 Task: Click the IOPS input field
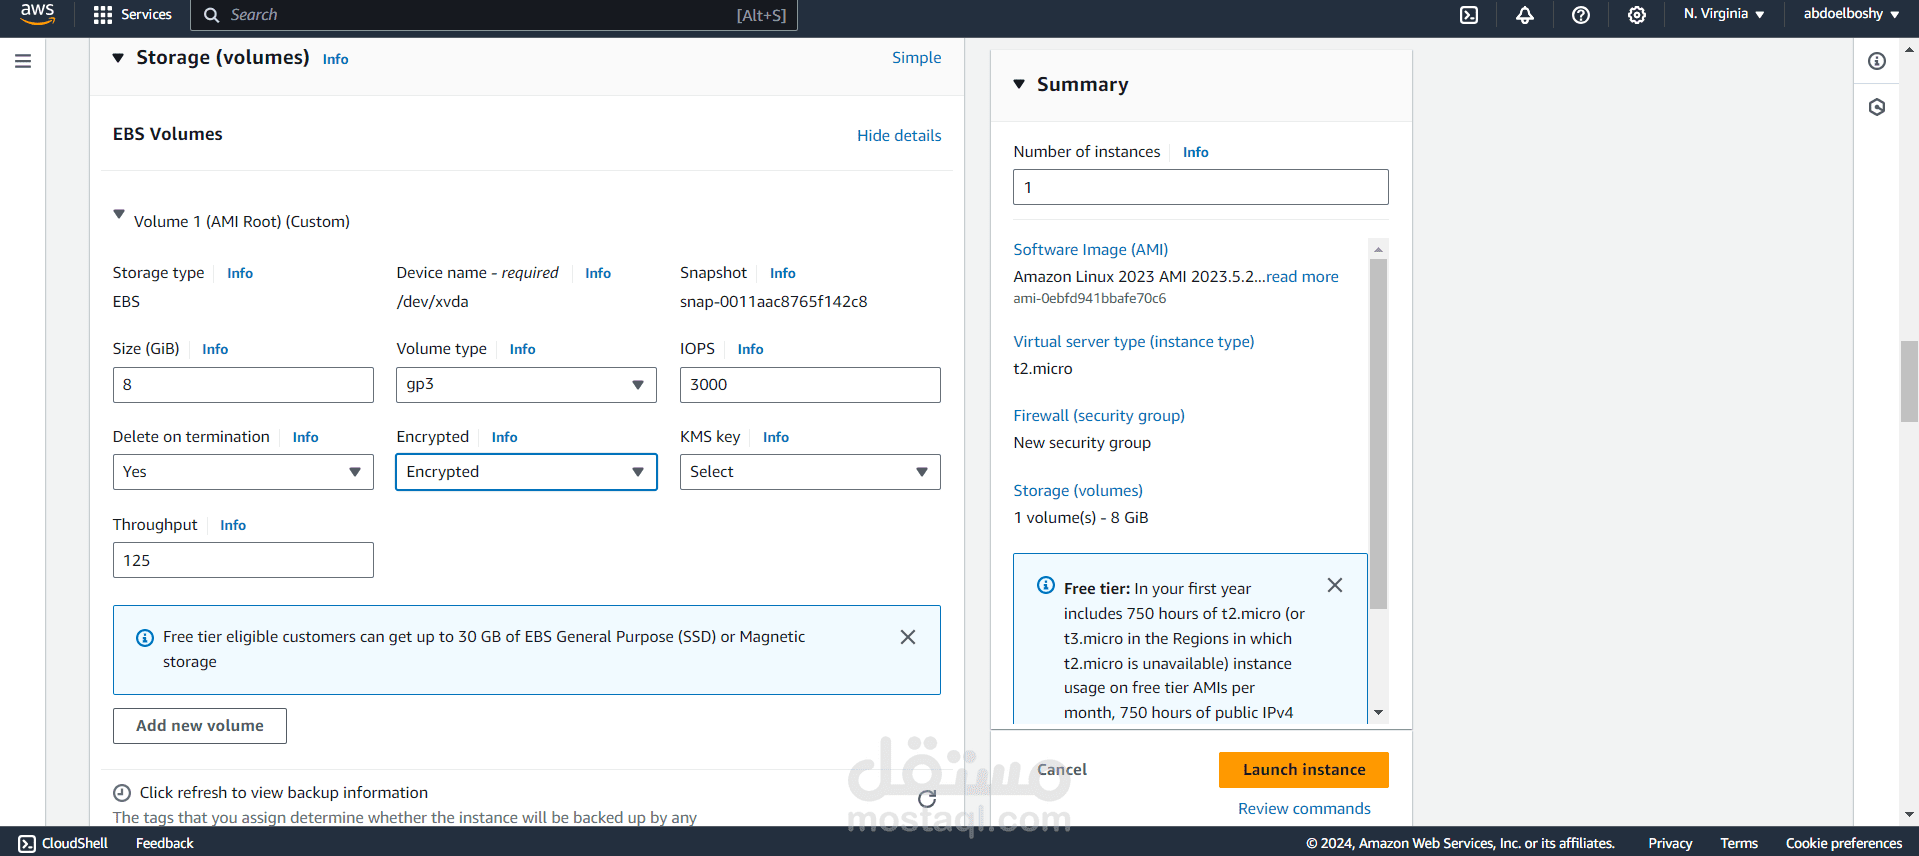coord(810,385)
